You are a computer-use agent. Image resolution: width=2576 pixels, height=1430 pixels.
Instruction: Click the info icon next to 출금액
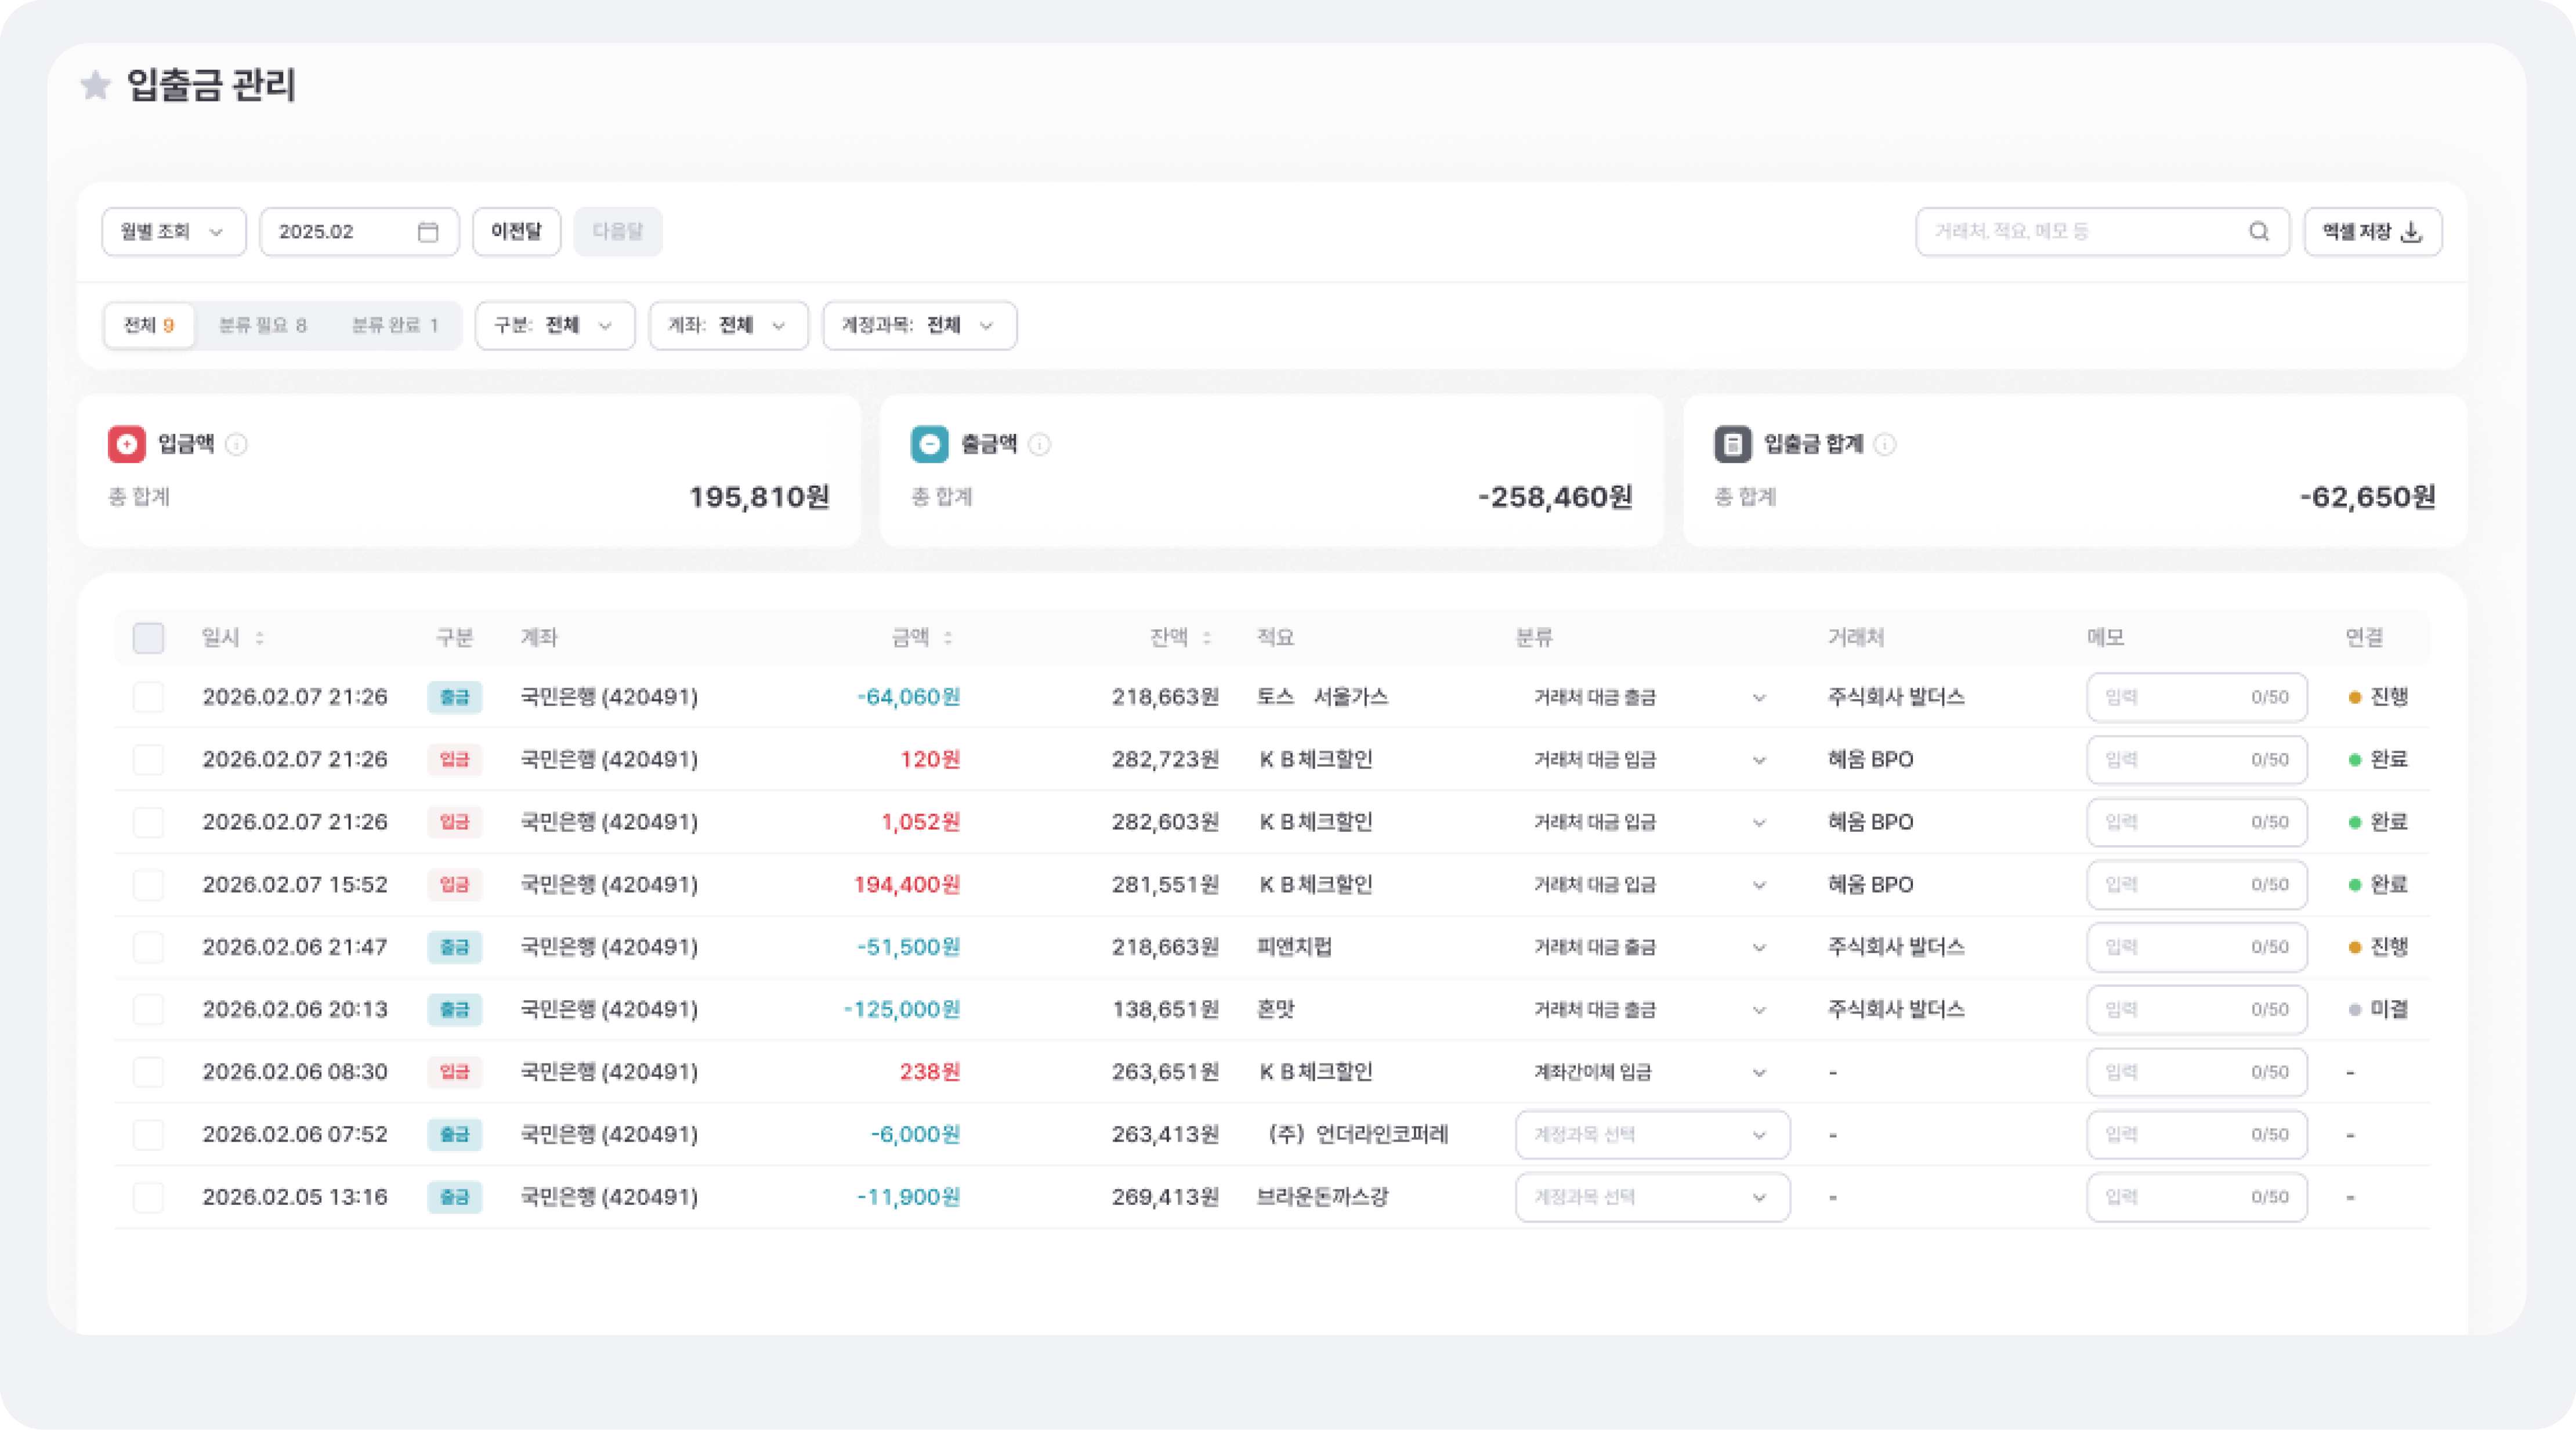[1039, 444]
